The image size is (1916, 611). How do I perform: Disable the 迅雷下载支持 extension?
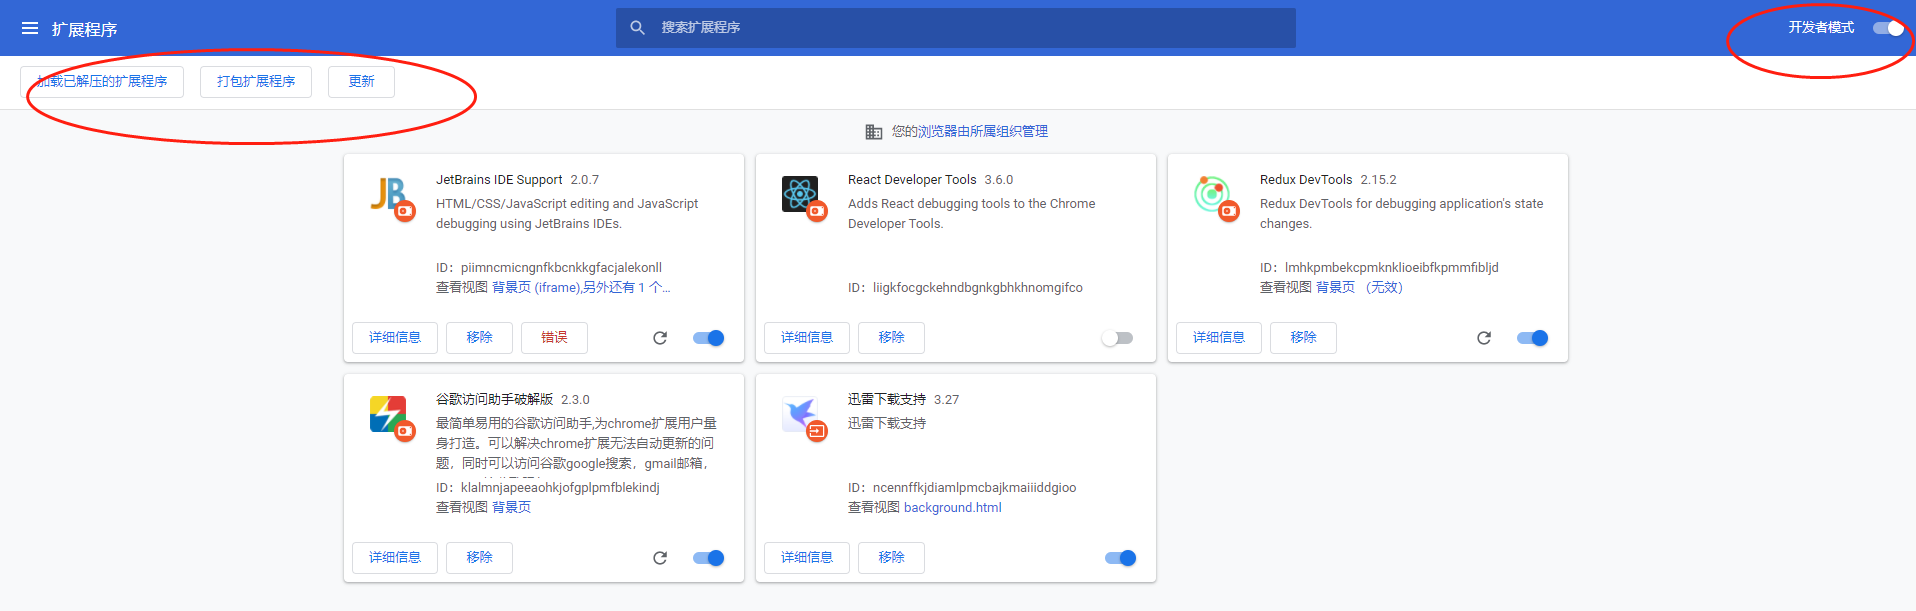click(x=1121, y=558)
